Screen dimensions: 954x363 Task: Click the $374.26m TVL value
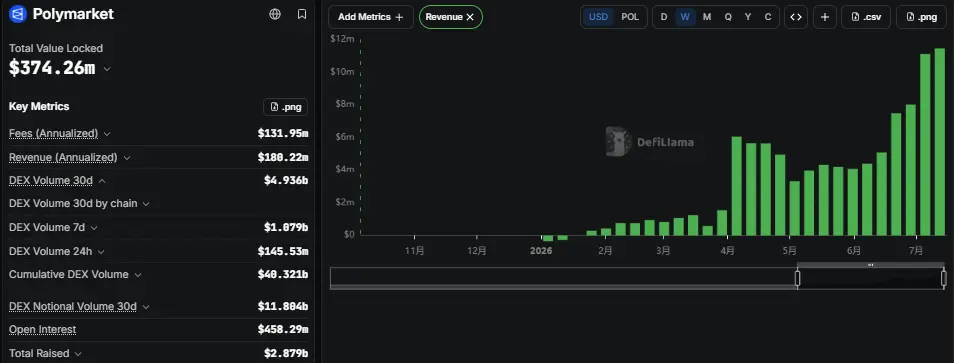pyautogui.click(x=52, y=68)
